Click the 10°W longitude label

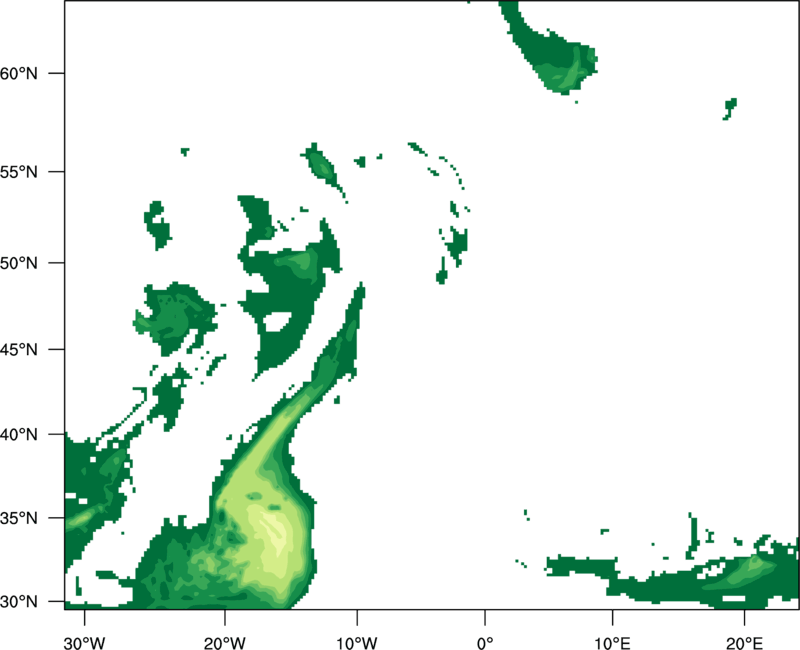357,643
